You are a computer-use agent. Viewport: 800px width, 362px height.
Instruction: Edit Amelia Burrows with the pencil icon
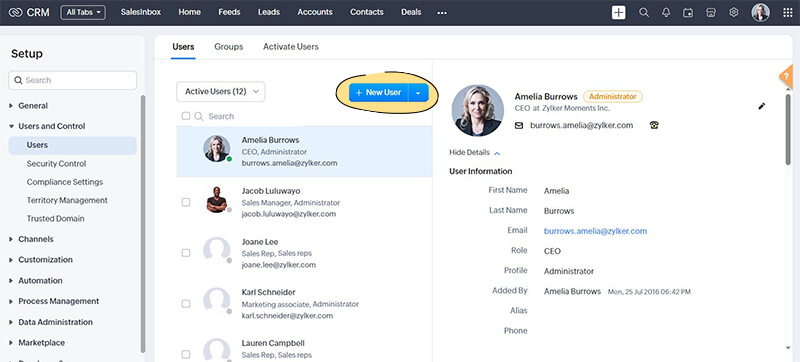coord(762,106)
